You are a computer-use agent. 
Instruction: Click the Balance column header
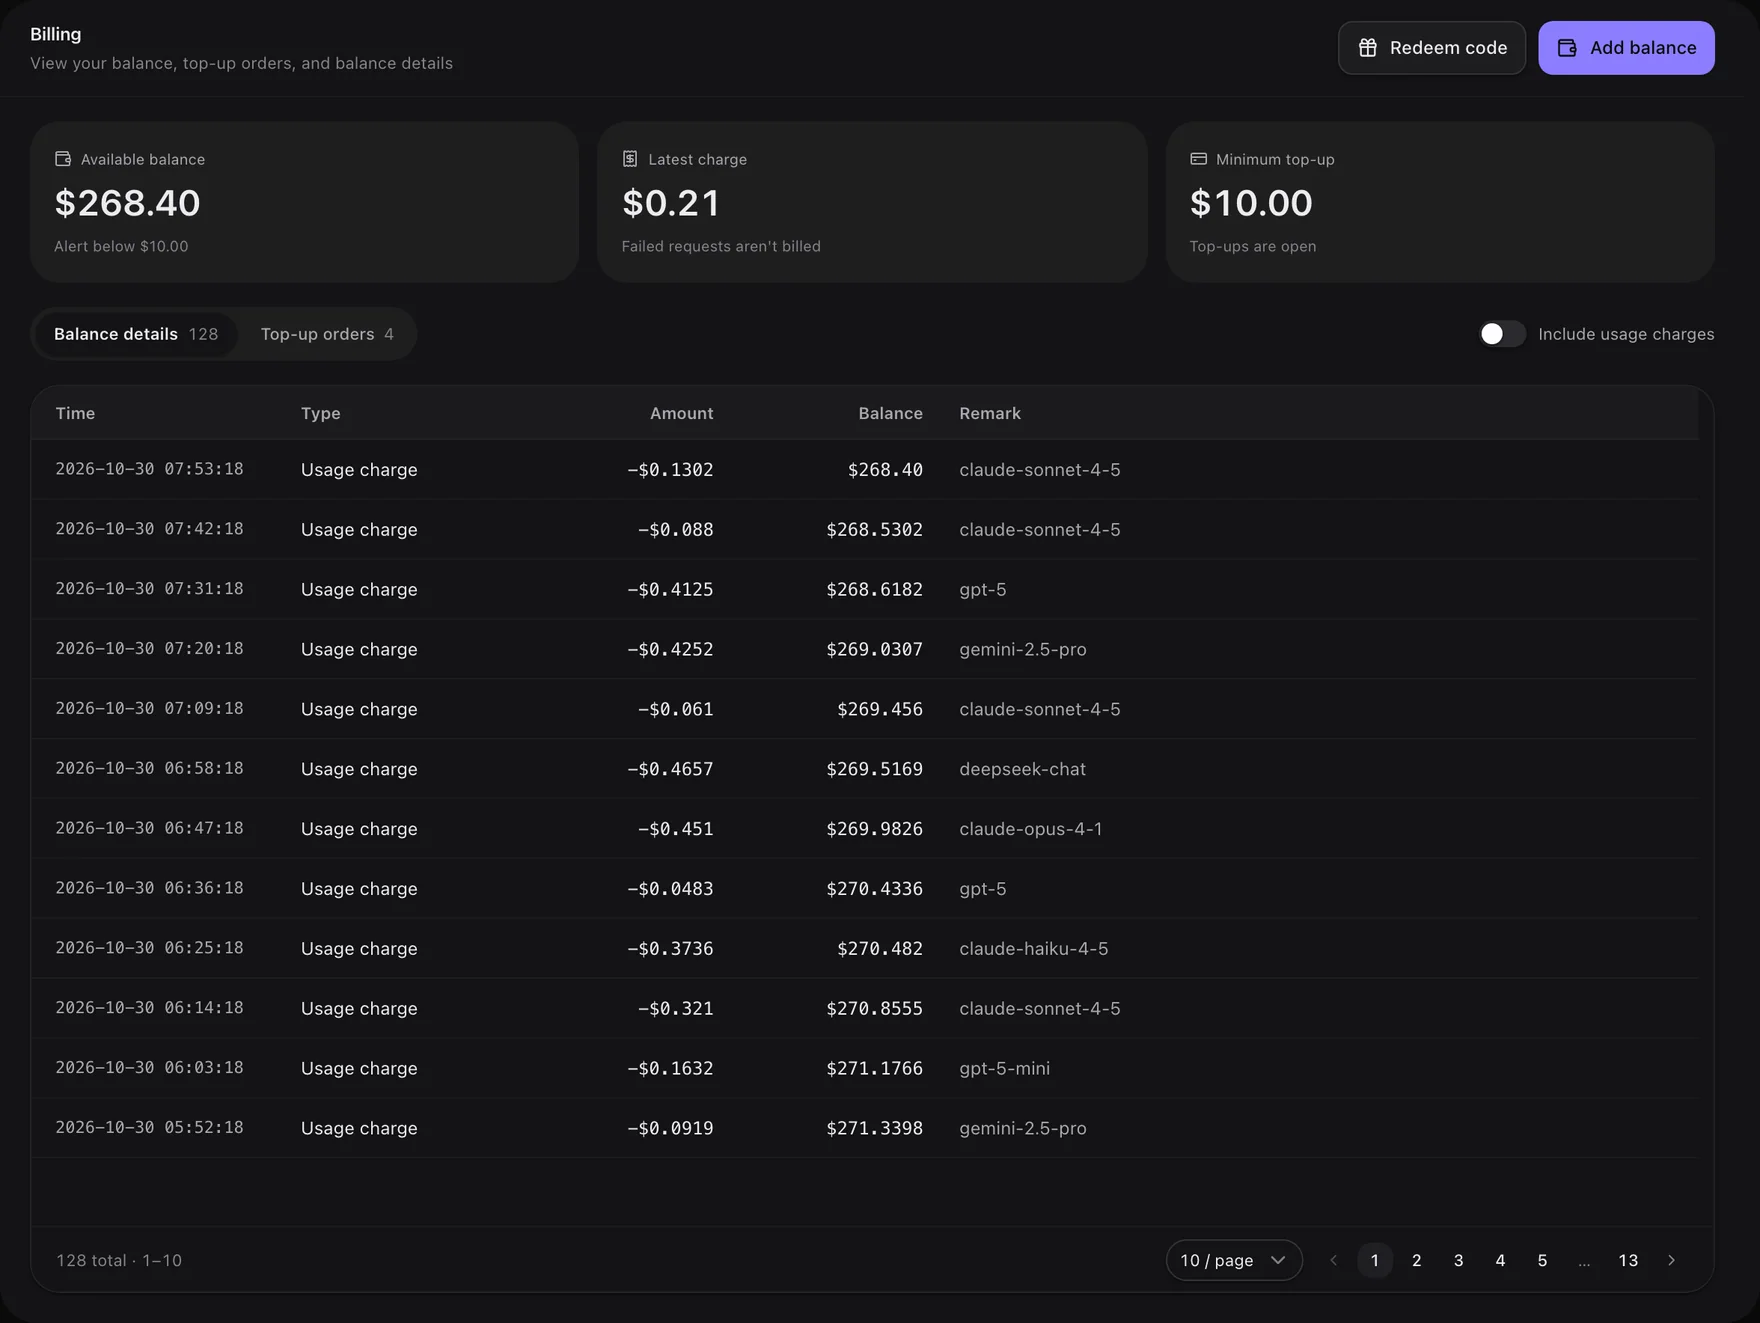pyautogui.click(x=890, y=413)
